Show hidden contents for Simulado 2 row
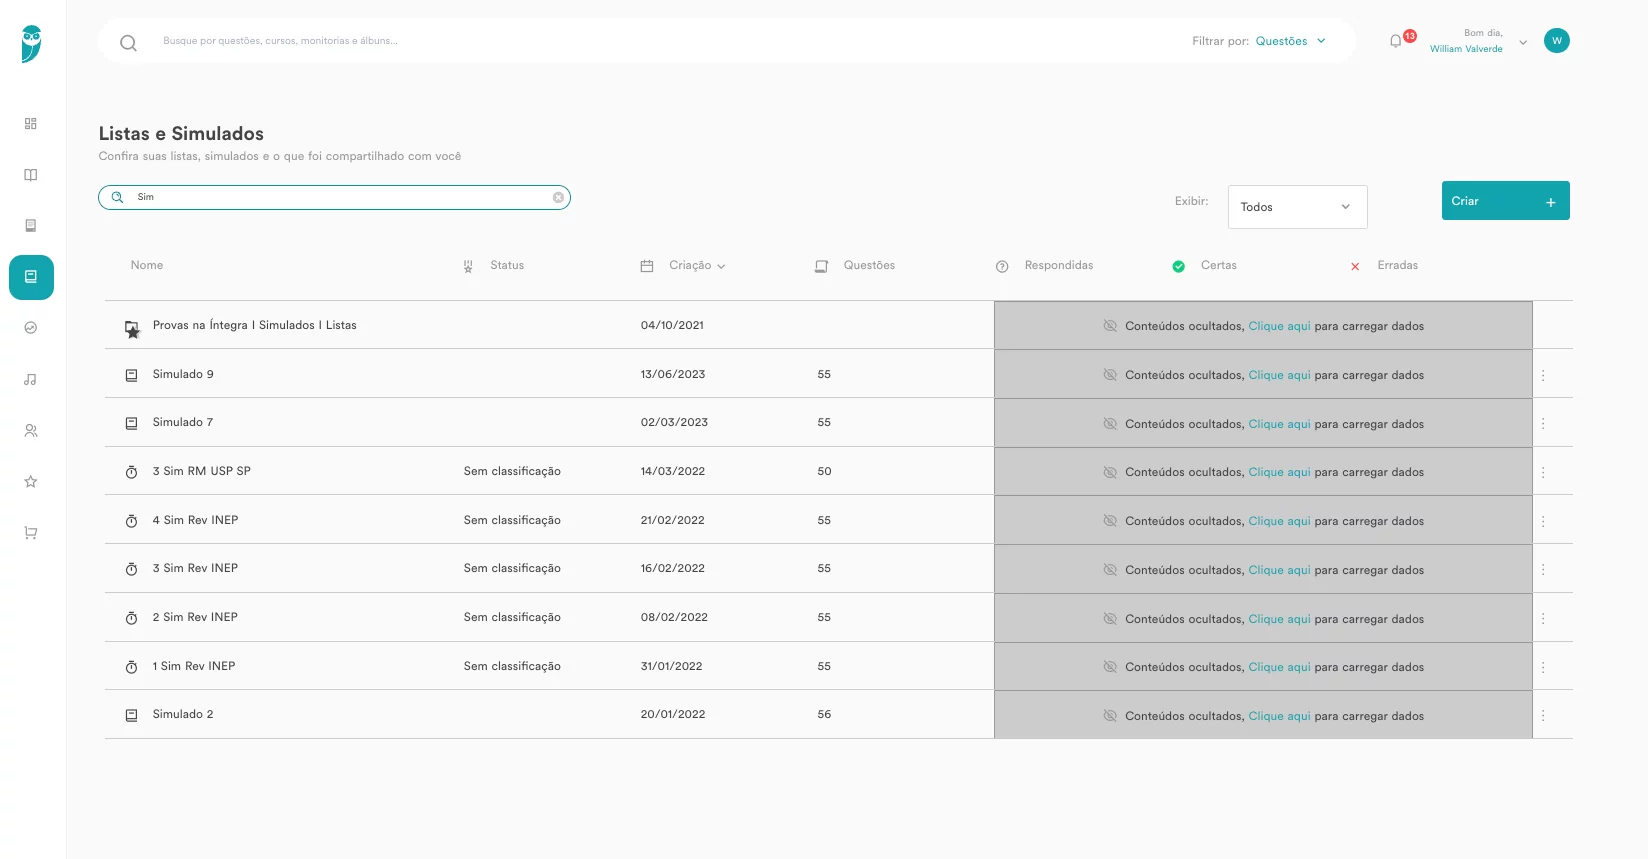This screenshot has height=859, width=1648. click(1278, 716)
